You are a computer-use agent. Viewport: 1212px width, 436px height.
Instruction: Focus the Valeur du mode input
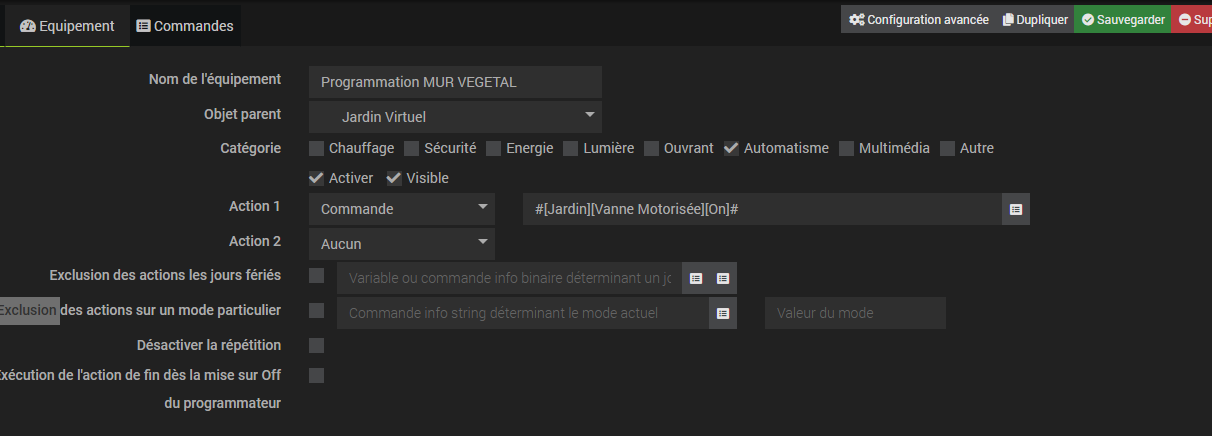coord(855,313)
